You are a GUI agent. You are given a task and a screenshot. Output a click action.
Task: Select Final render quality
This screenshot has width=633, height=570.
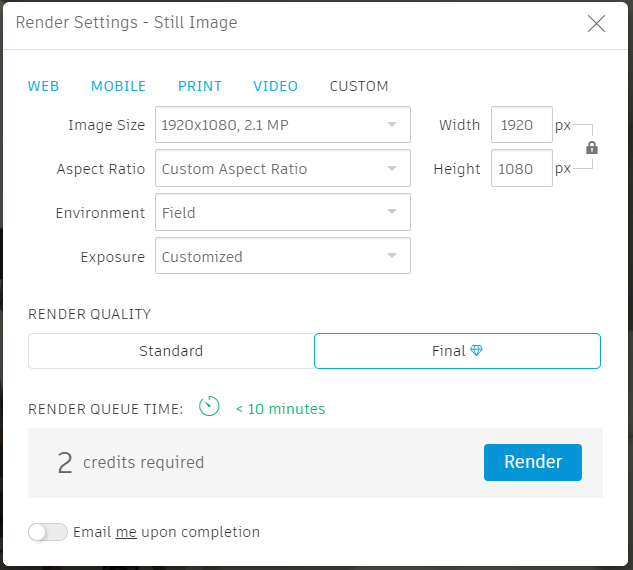(457, 351)
